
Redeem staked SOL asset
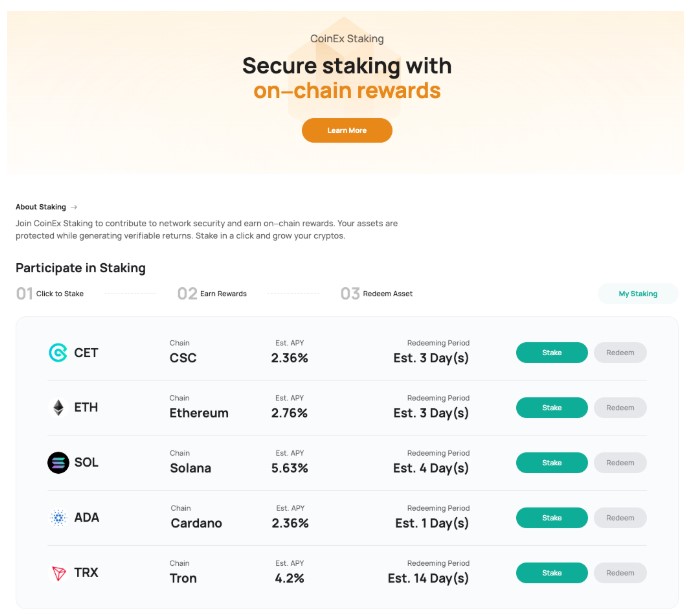pyautogui.click(x=620, y=462)
